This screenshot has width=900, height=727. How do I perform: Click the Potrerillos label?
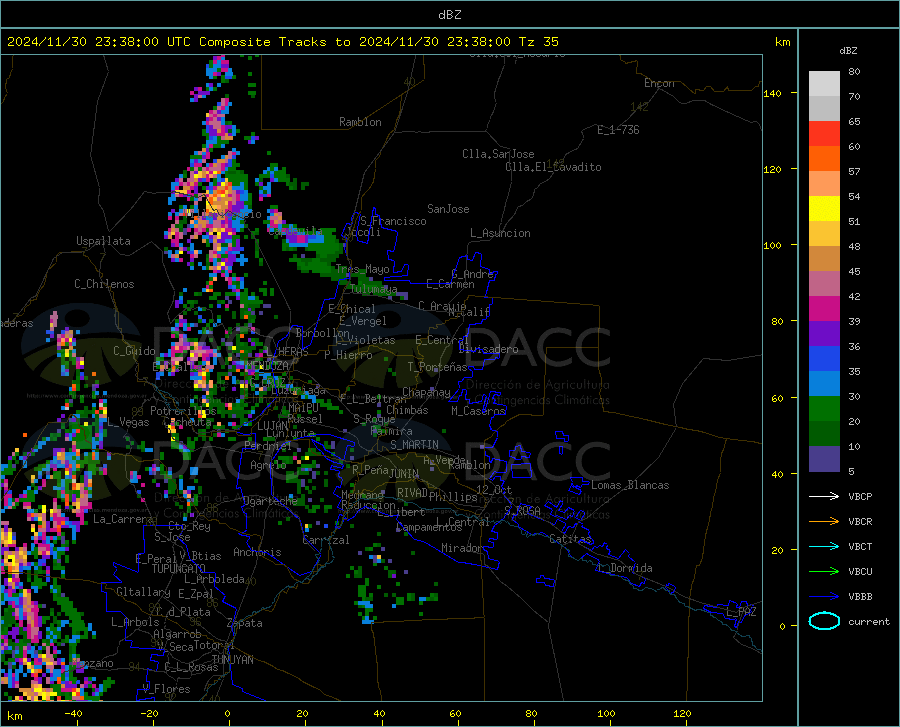pos(183,411)
